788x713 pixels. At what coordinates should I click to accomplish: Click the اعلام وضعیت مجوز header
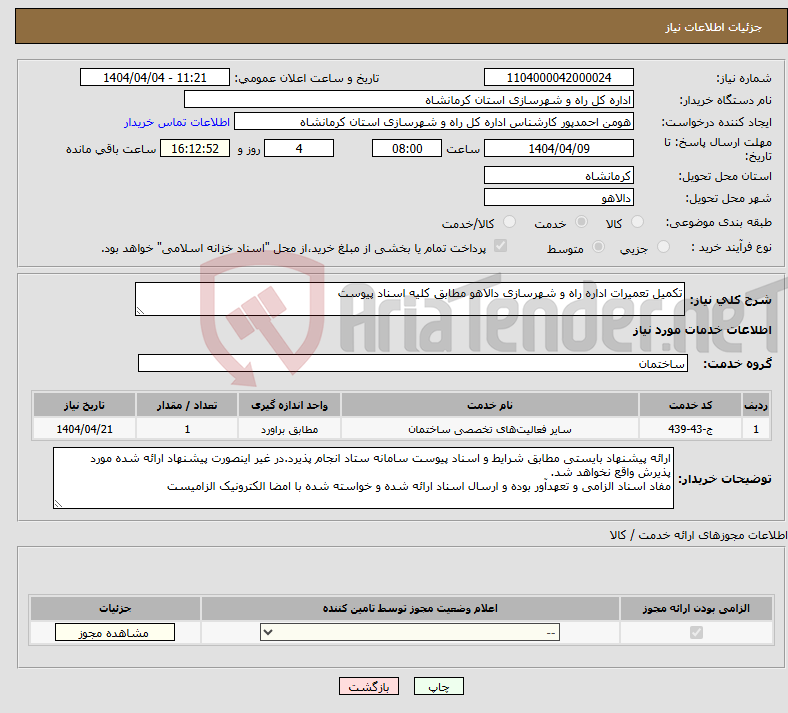[x=410, y=608]
